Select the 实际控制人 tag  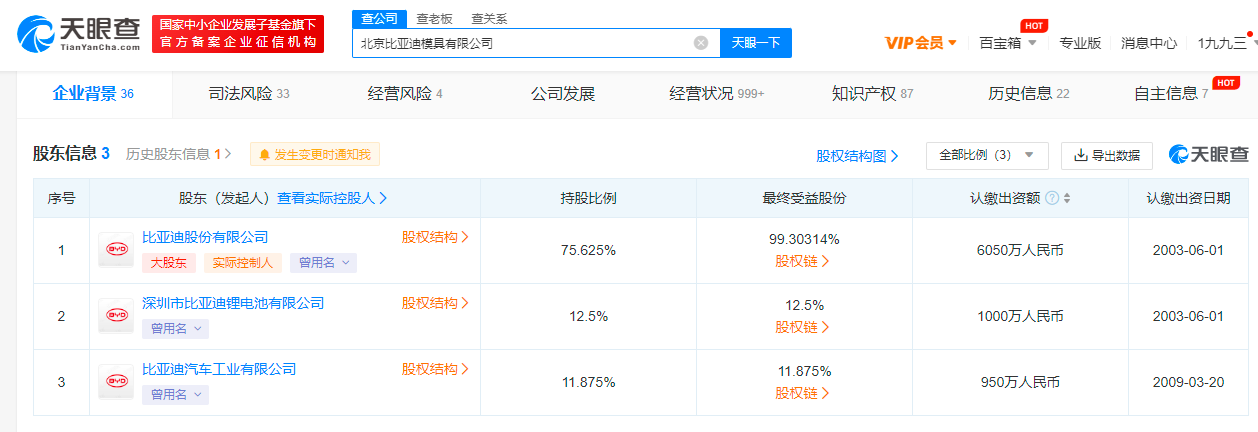243,263
